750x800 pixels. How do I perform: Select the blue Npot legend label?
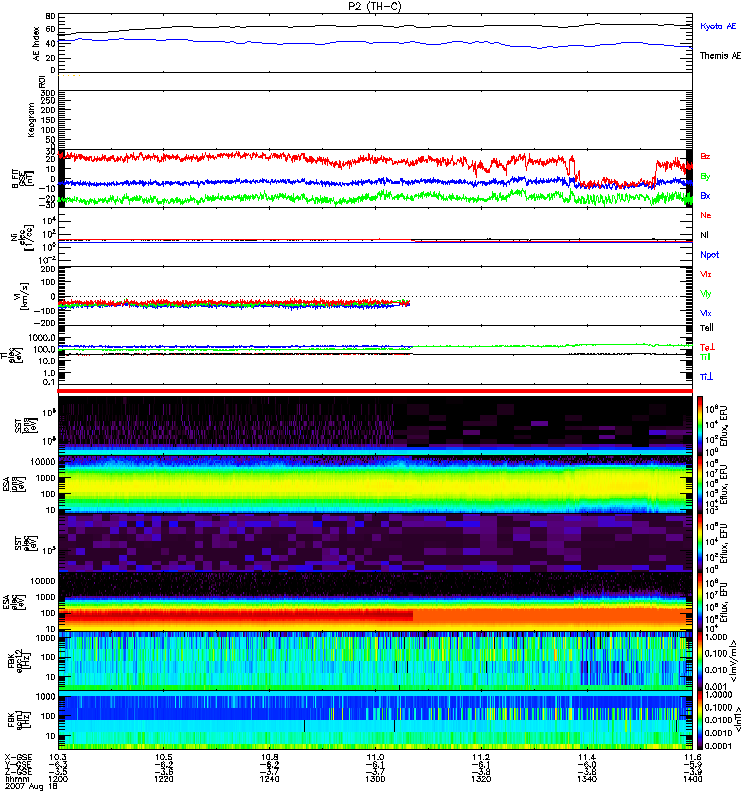pyautogui.click(x=710, y=255)
